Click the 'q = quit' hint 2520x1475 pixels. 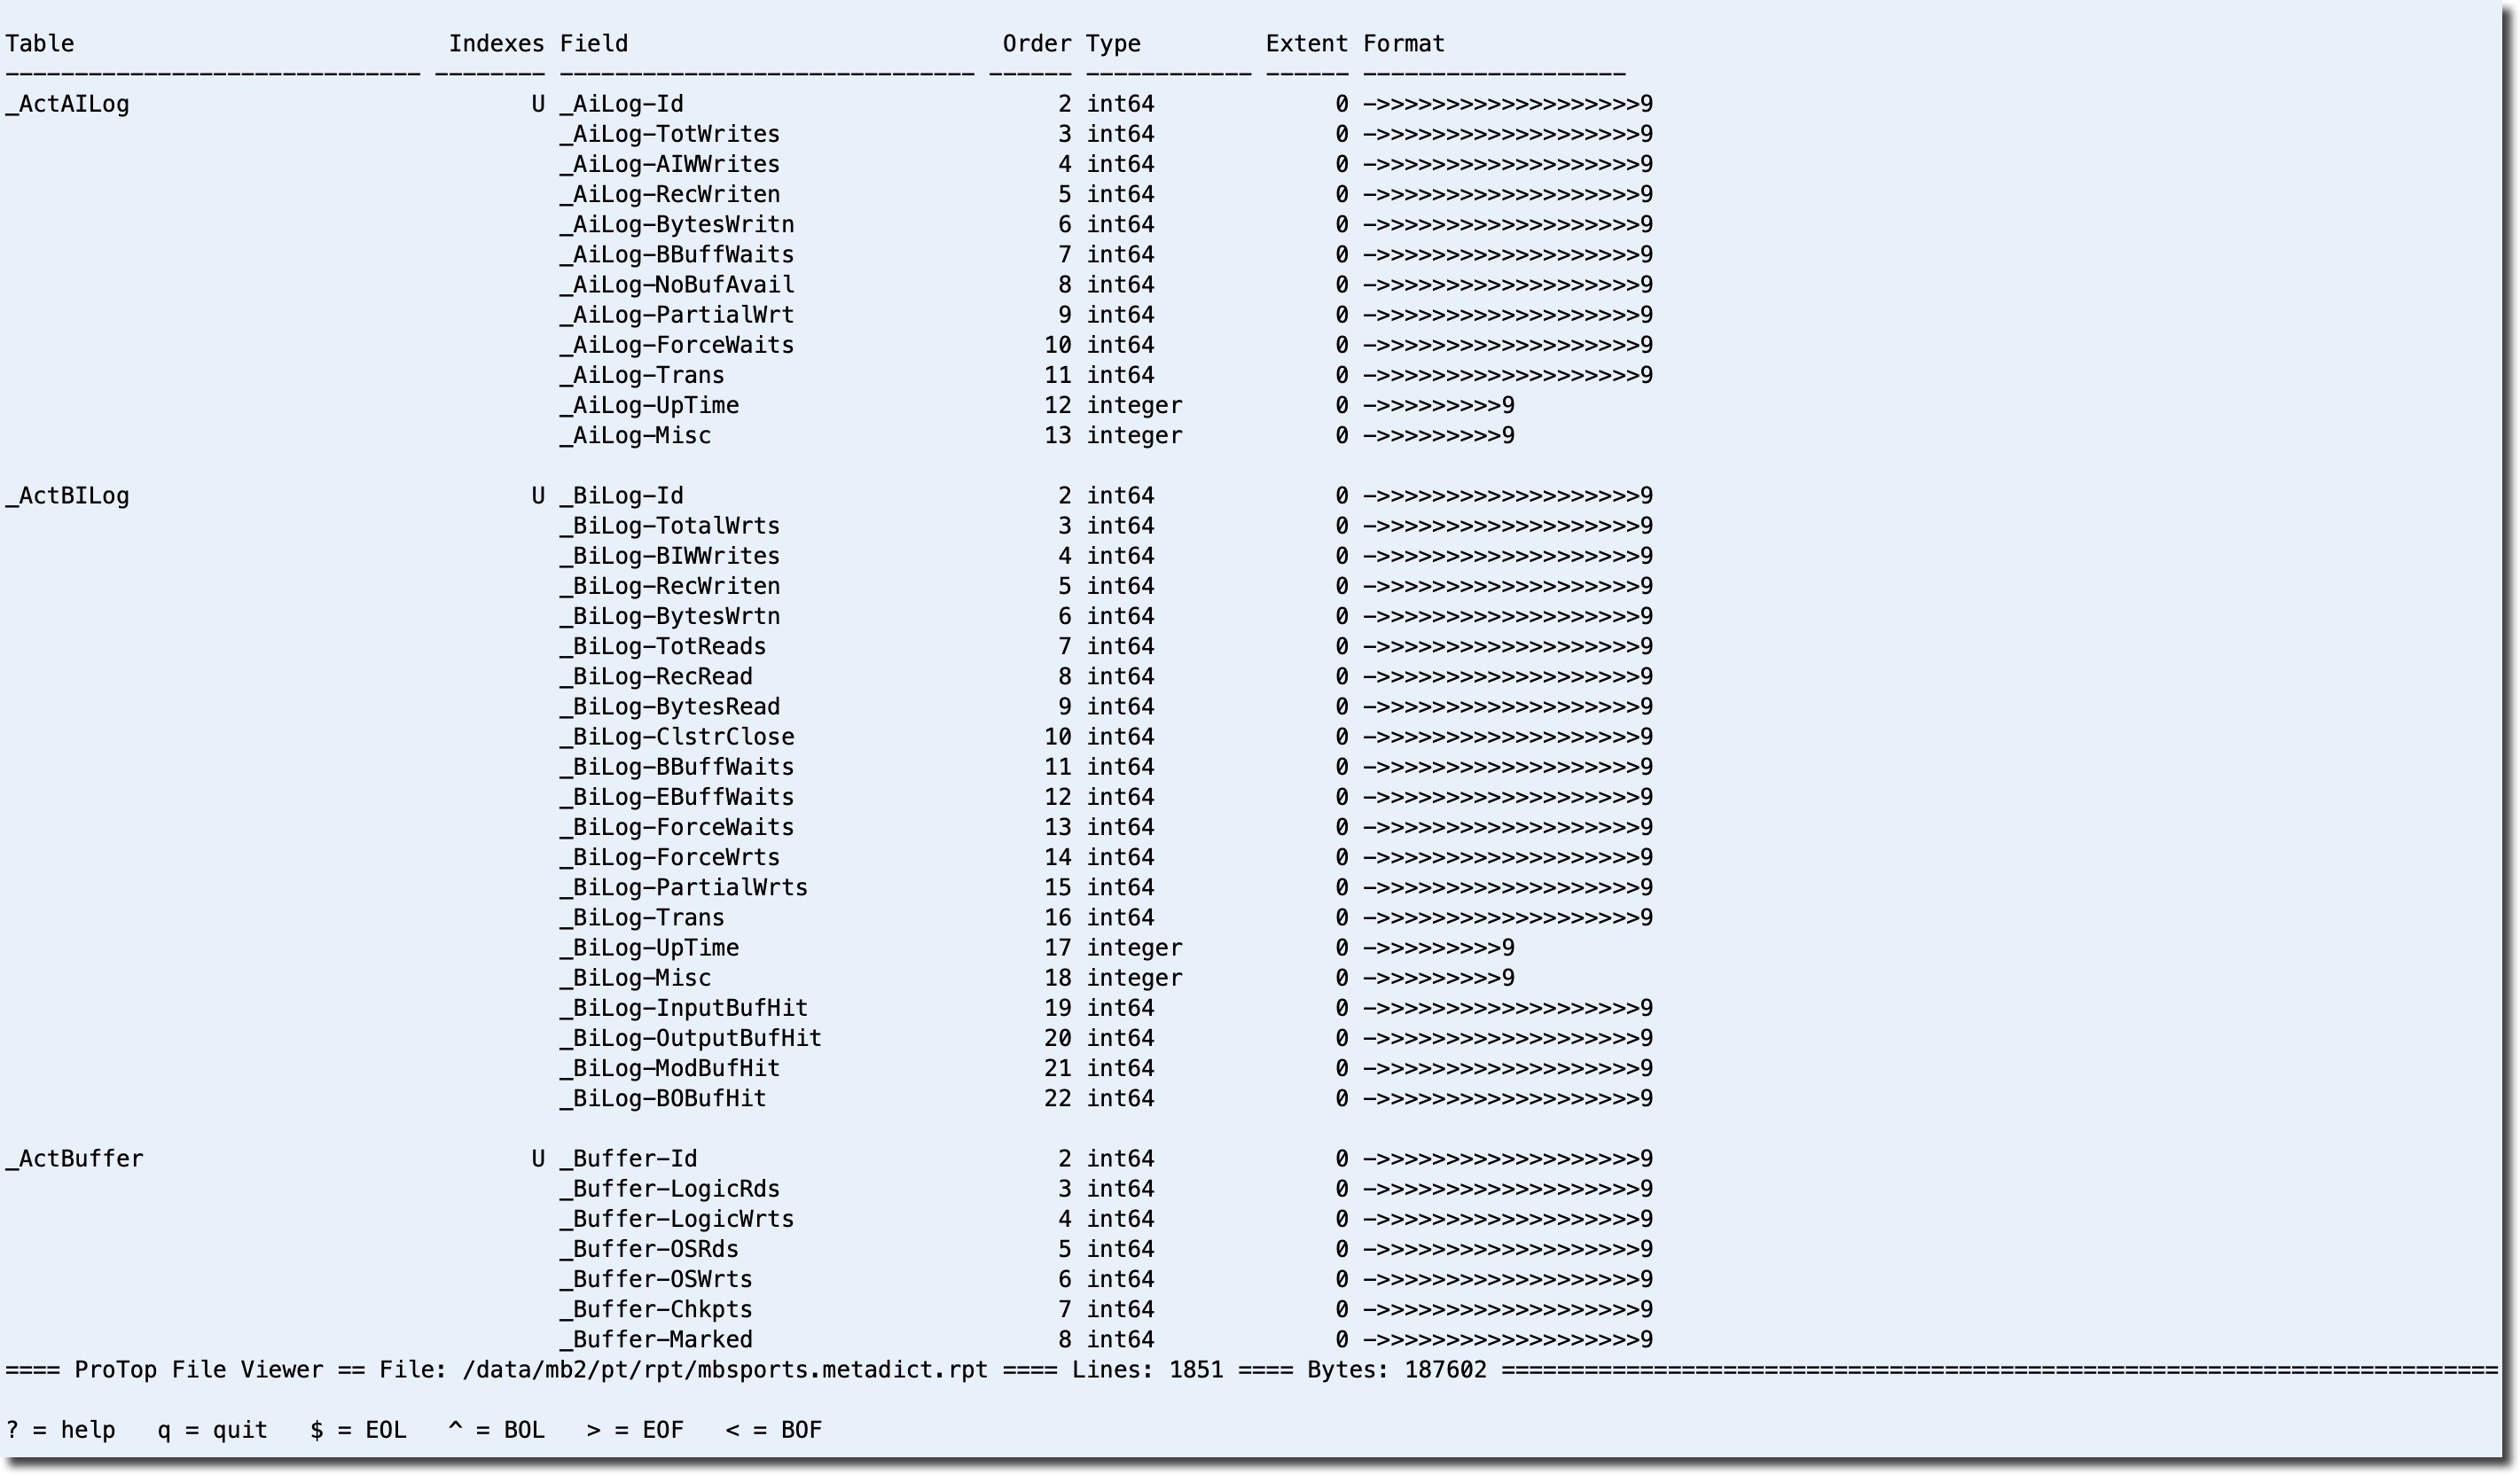tap(212, 1430)
